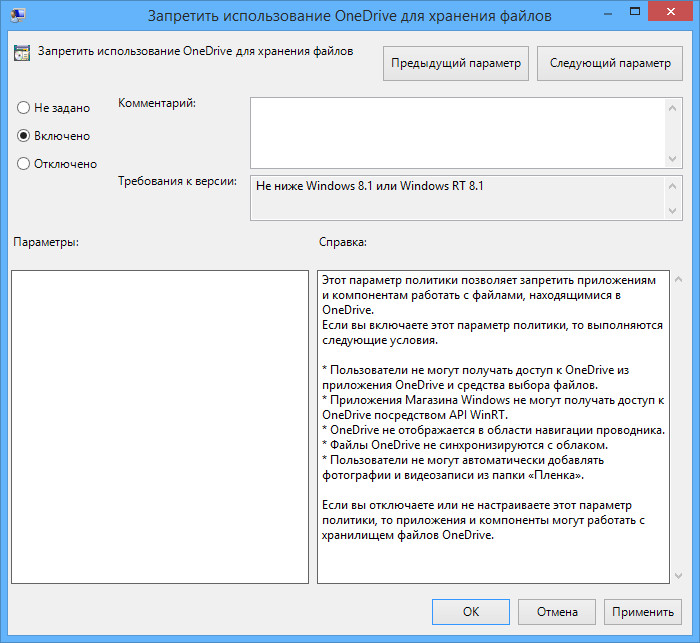Click the "Справка:" label
The height and width of the screenshot is (643, 700).
pyautogui.click(x=343, y=242)
